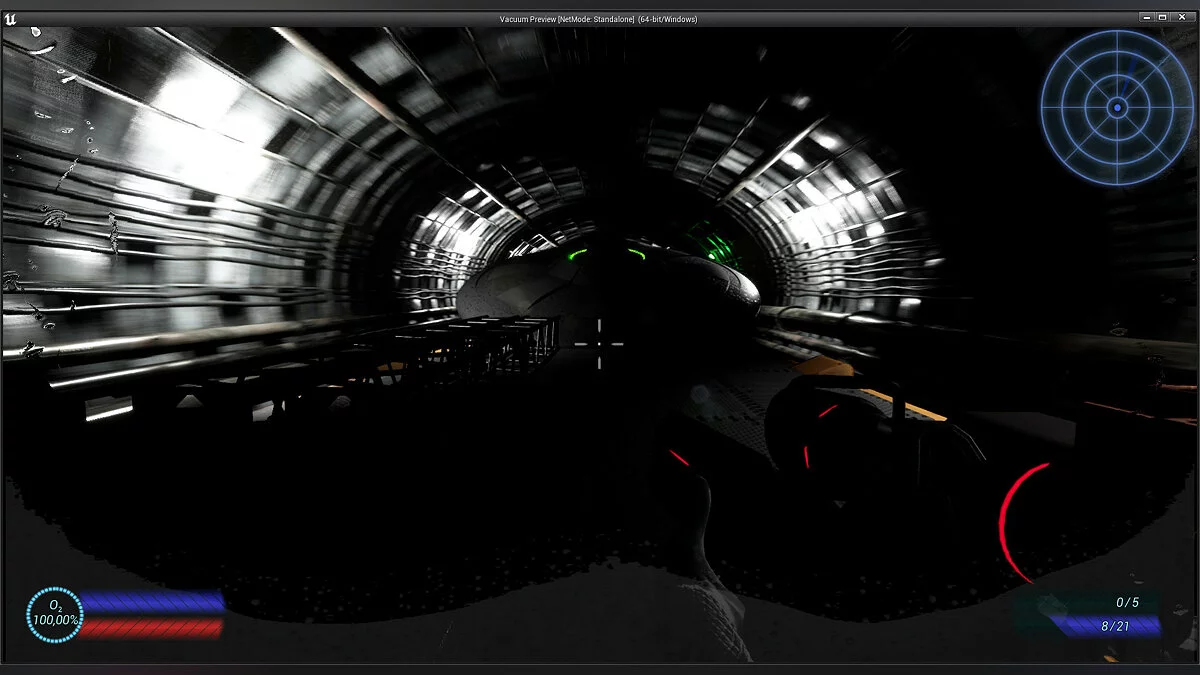Maximize the Vacuum Preview window
Viewport: 1200px width, 675px height.
1163,18
